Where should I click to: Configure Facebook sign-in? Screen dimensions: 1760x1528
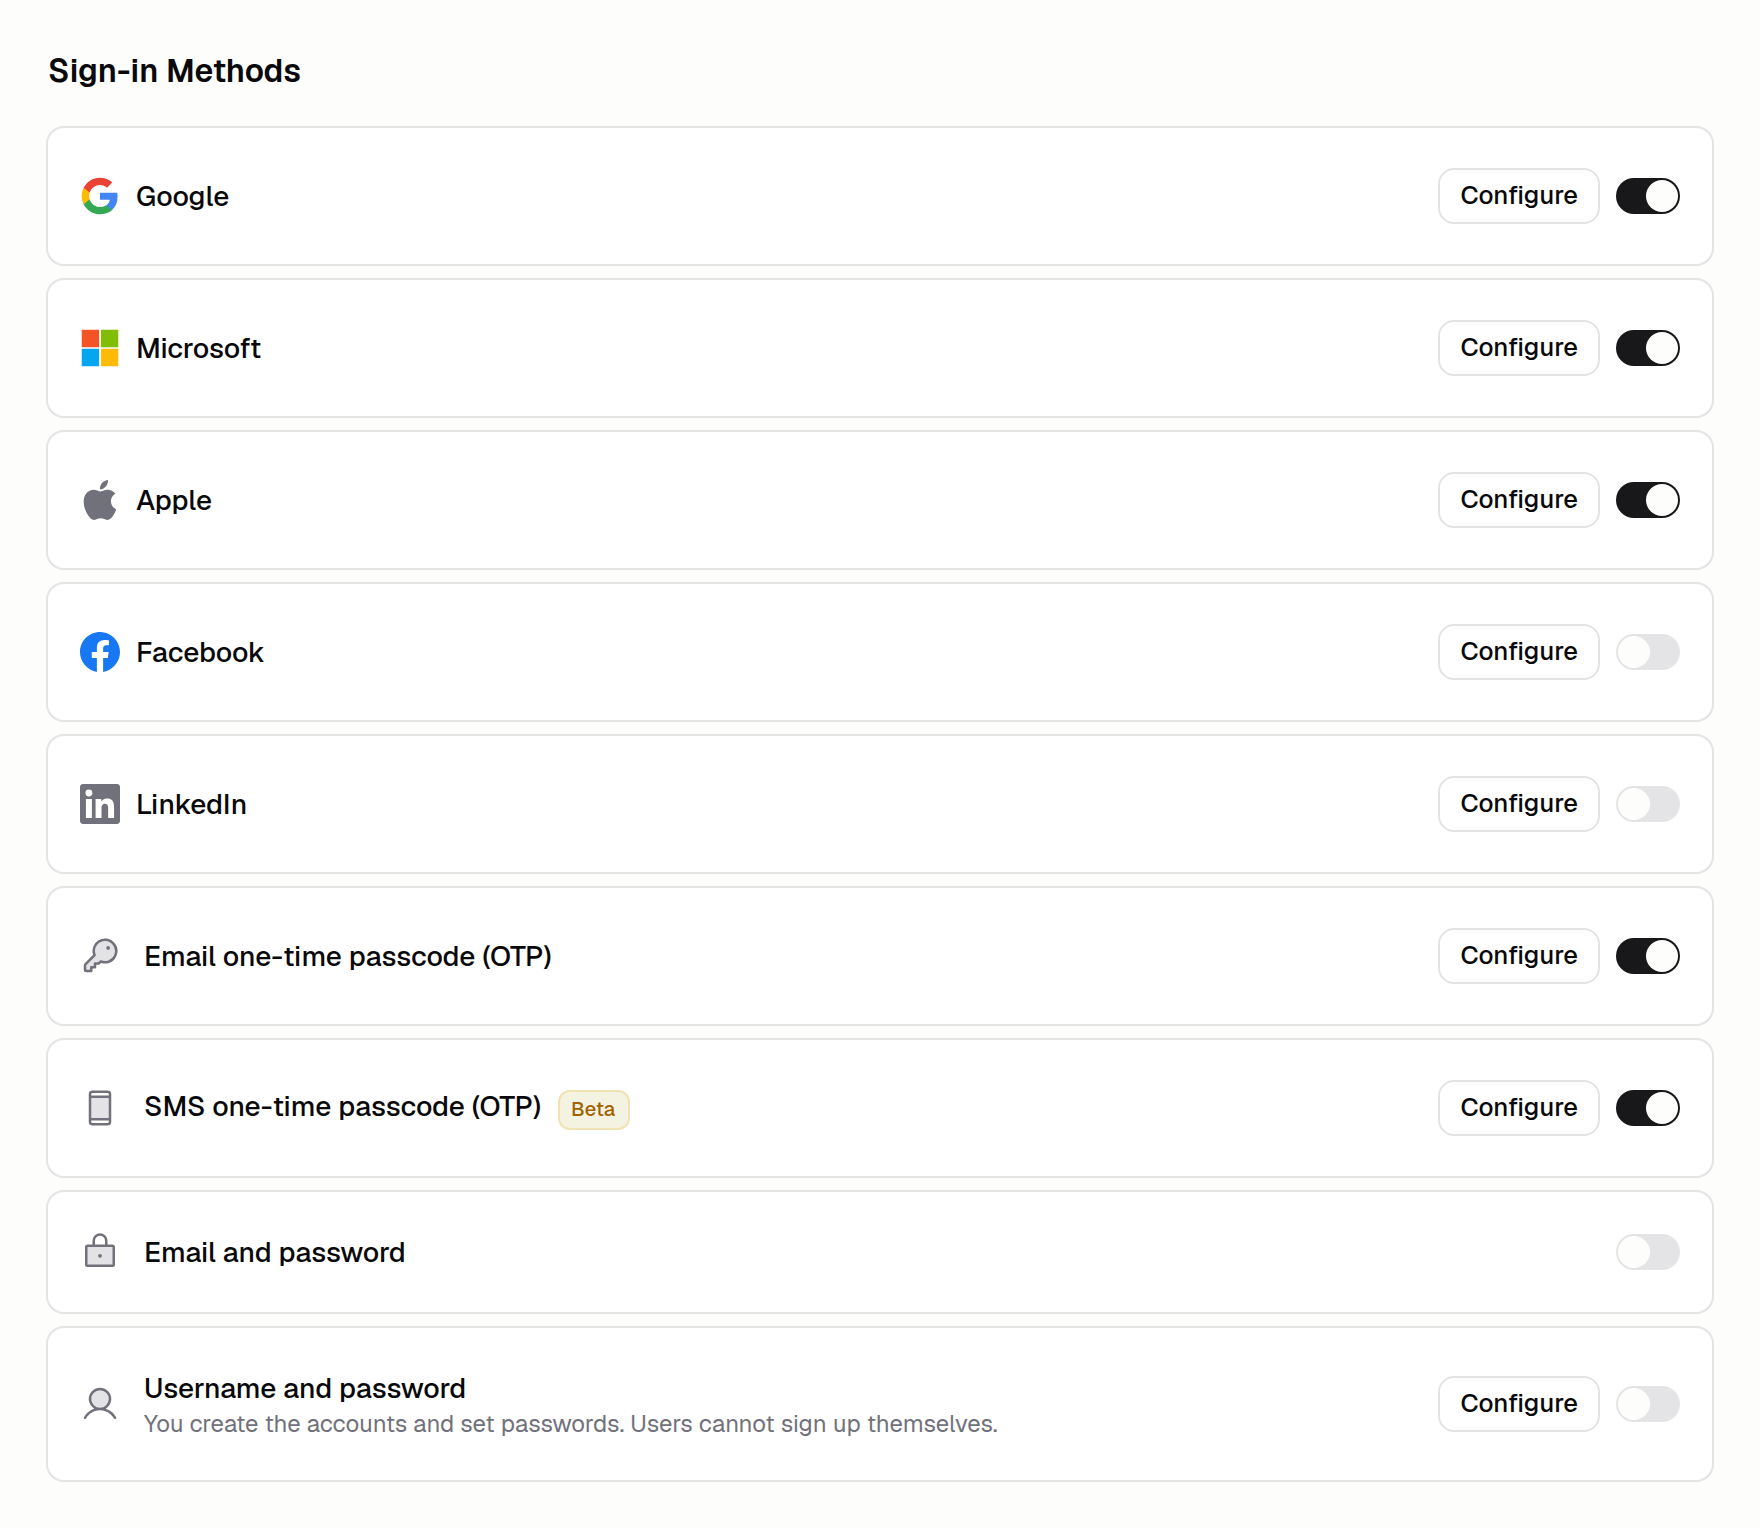(1519, 652)
